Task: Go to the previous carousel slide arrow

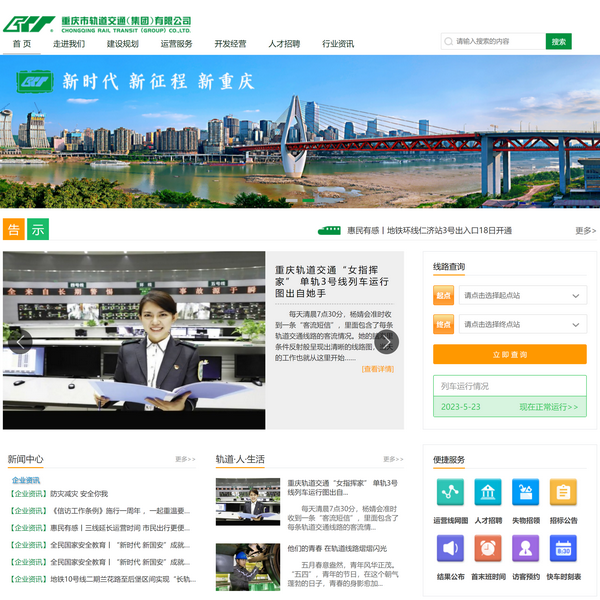Action: click(x=19, y=342)
